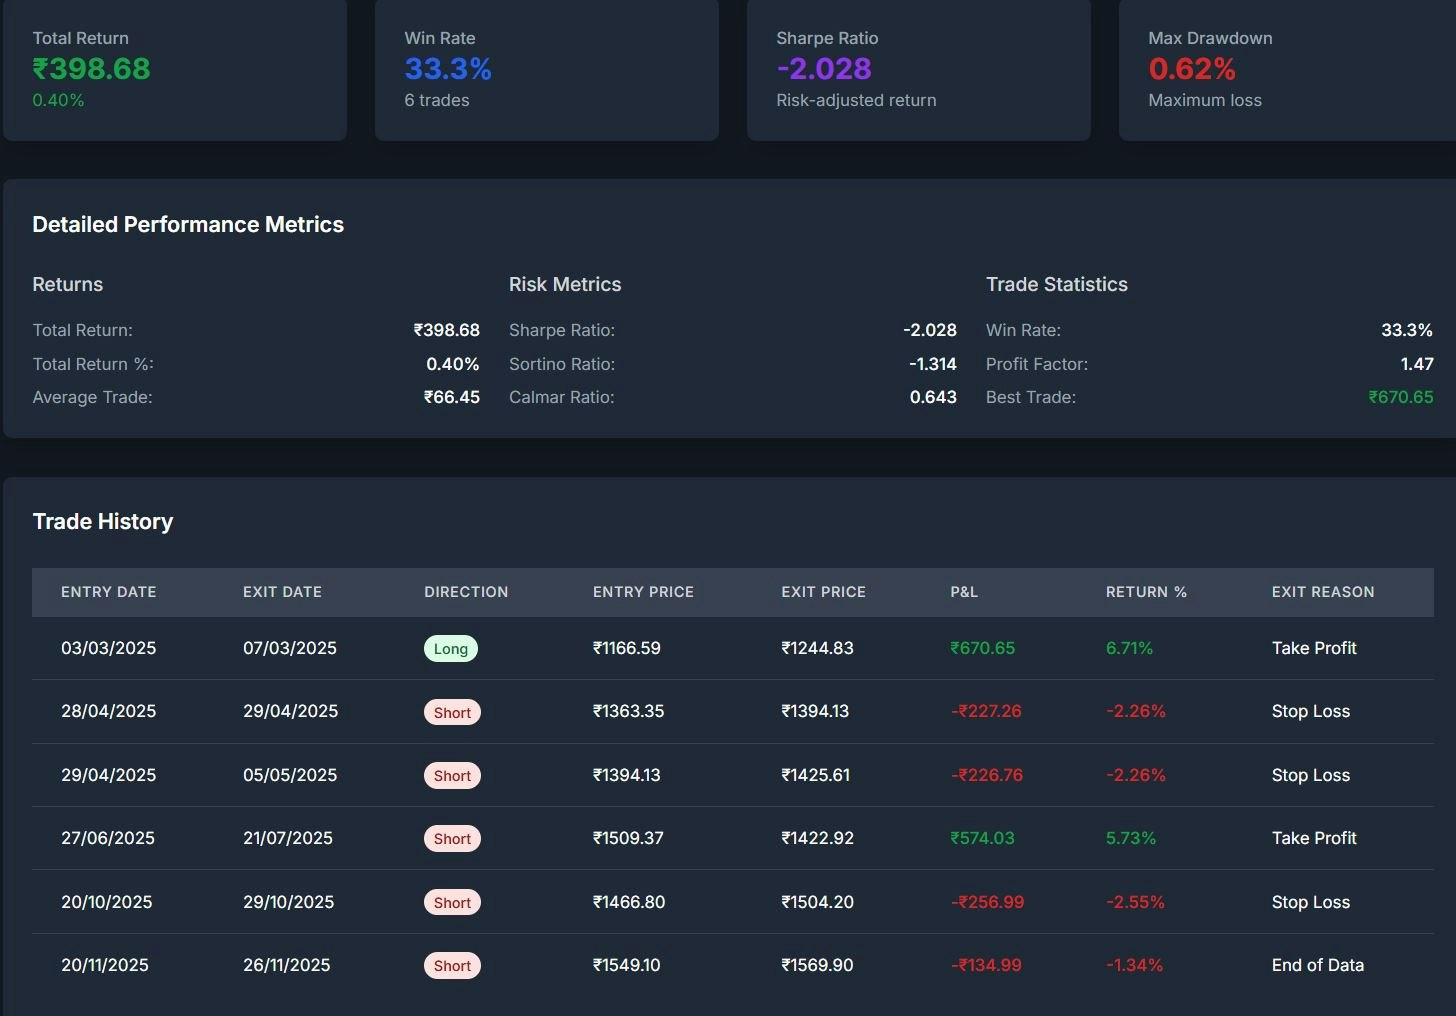Viewport: 1456px width, 1016px height.
Task: Click the DIRECTION column header
Action: pos(466,592)
